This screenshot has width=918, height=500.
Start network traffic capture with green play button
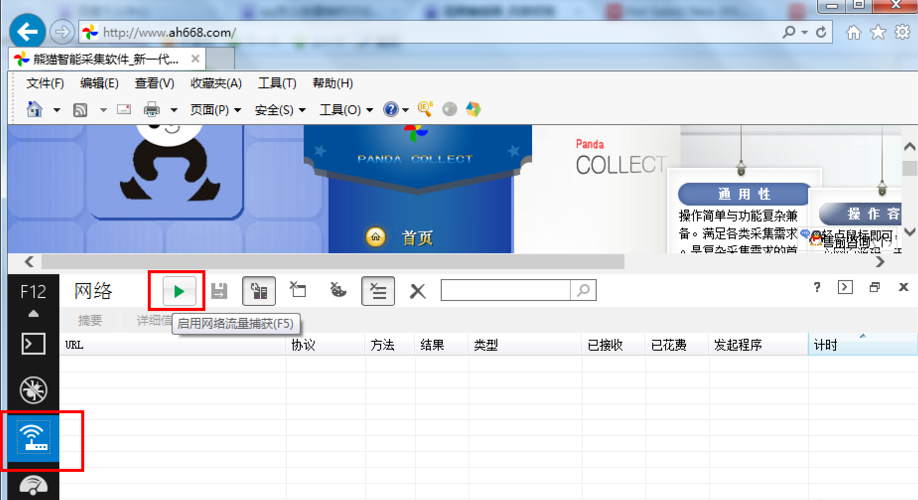tap(178, 291)
